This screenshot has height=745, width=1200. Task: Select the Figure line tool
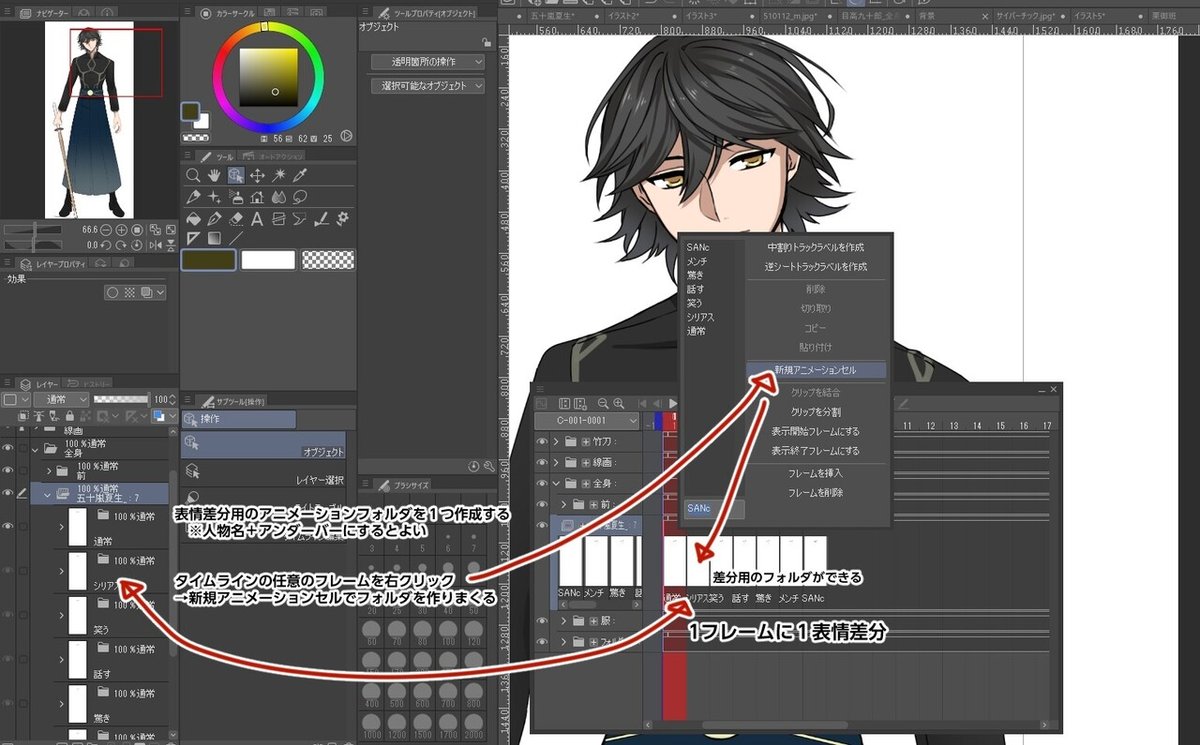point(235,238)
